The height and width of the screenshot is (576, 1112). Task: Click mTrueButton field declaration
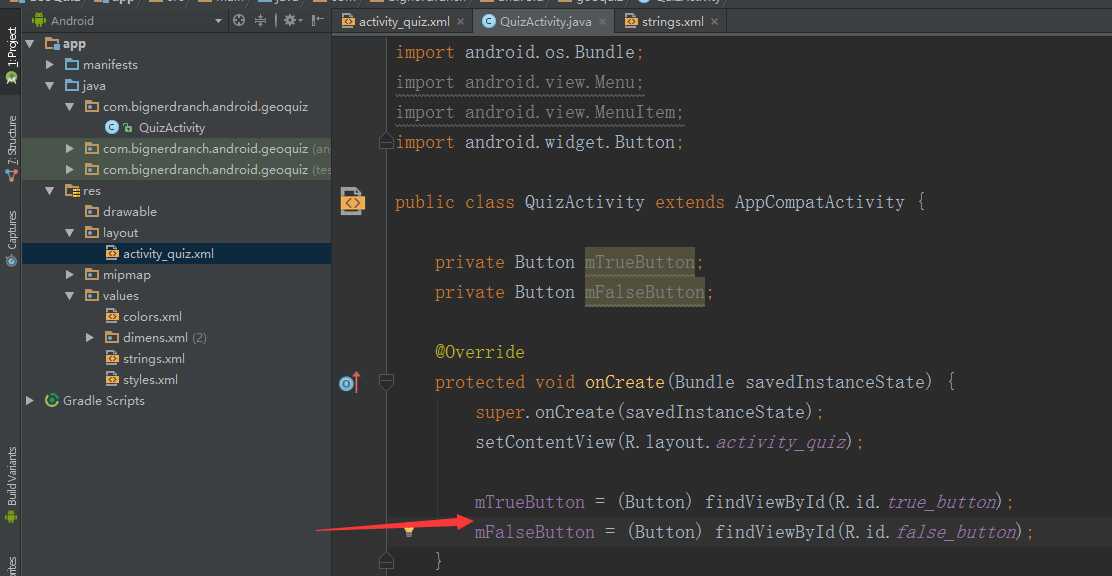[x=640, y=262]
